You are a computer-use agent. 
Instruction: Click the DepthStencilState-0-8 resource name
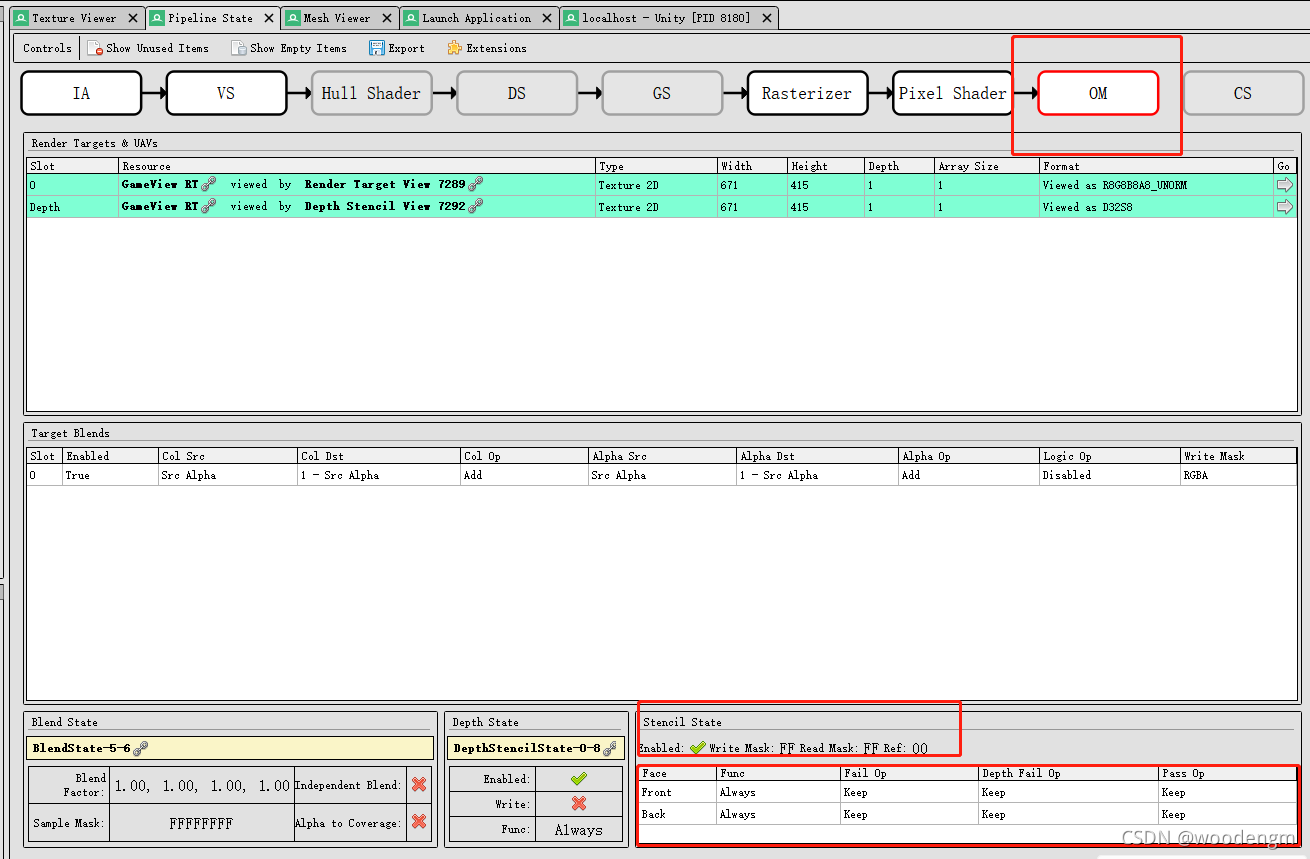coord(527,748)
